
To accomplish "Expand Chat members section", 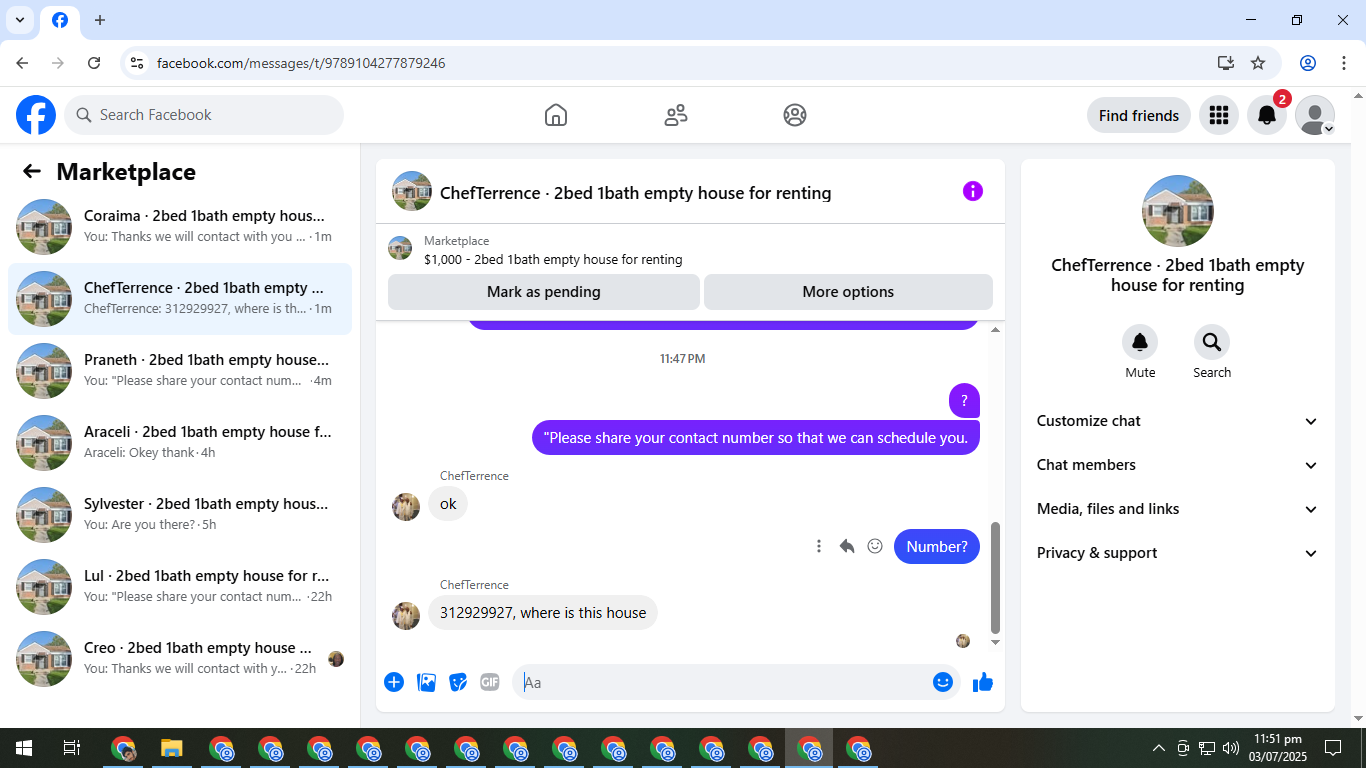I will 1177,465.
